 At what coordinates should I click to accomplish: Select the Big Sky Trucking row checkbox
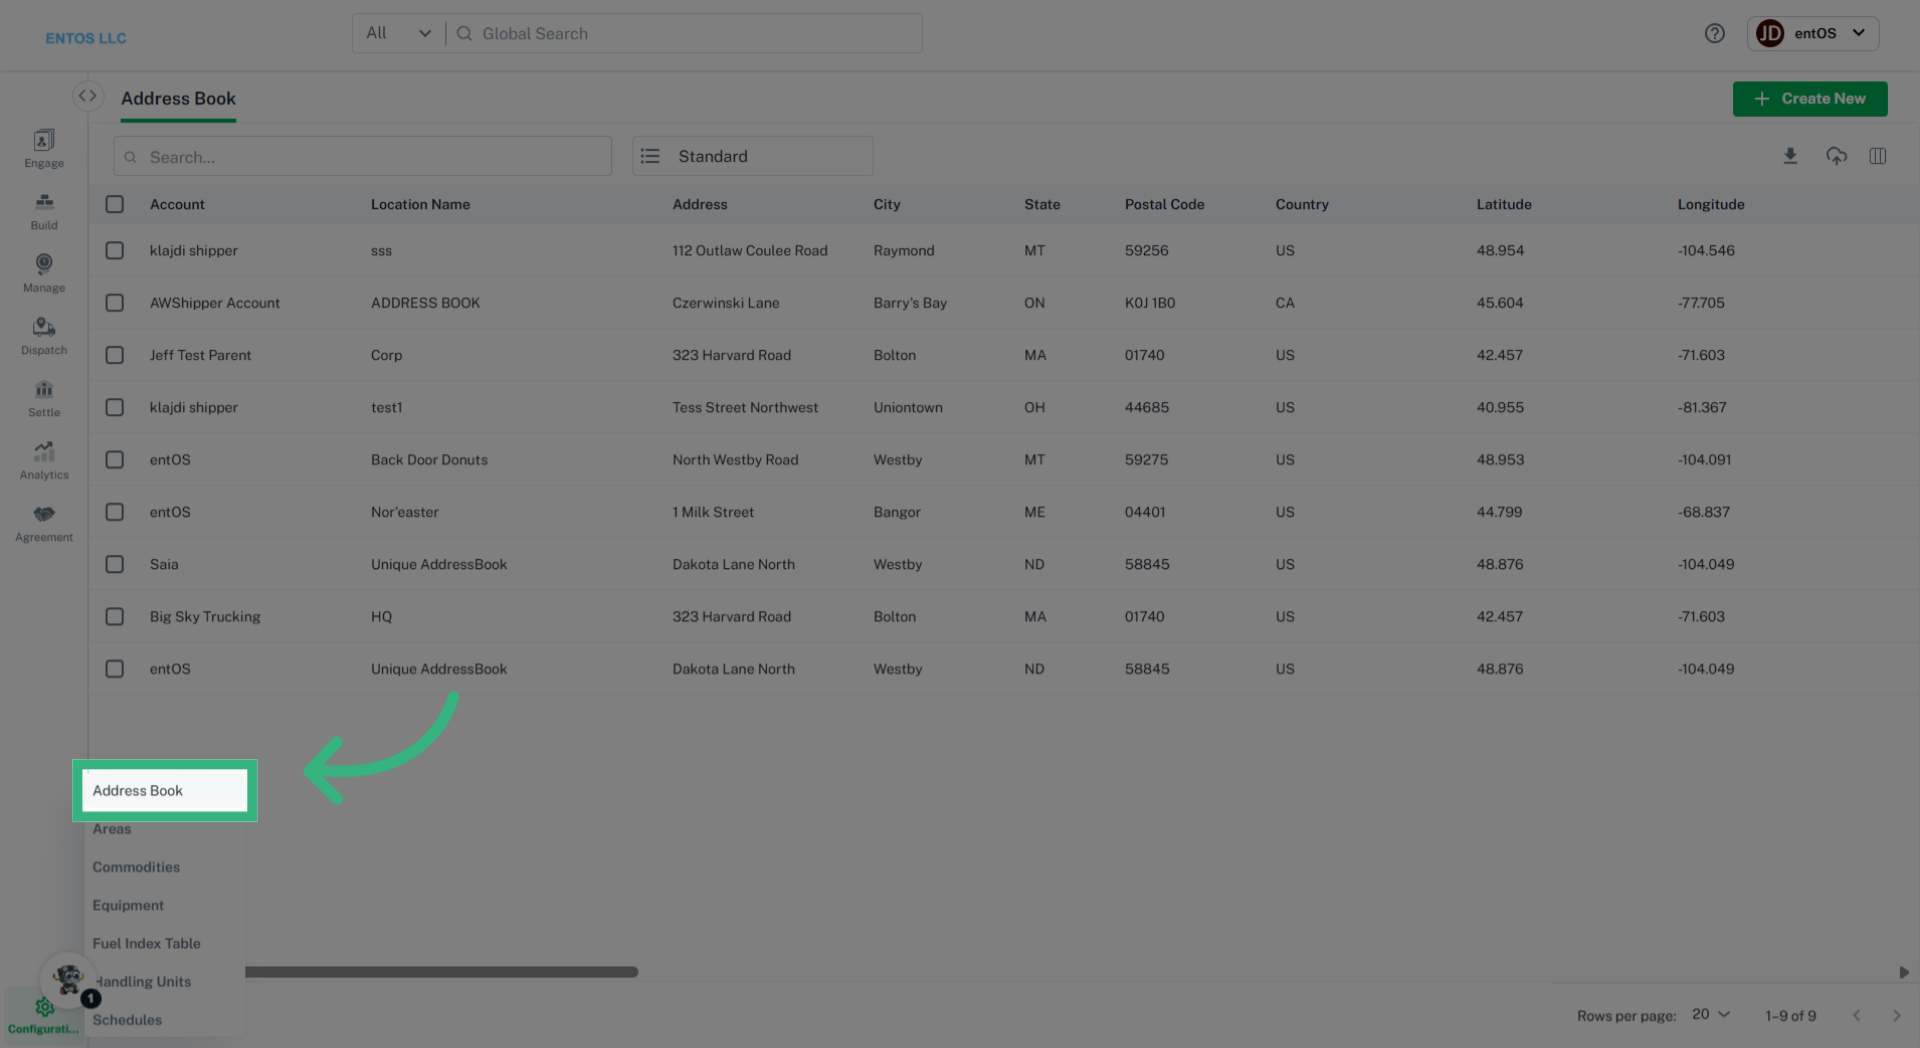(x=115, y=617)
